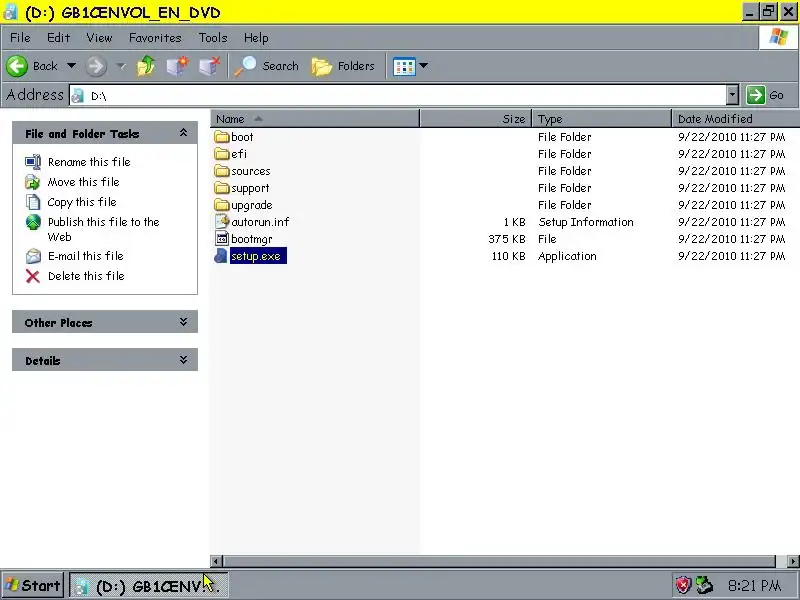Click the setup.exe application icon
Viewport: 800px width, 600px height.
tap(221, 256)
